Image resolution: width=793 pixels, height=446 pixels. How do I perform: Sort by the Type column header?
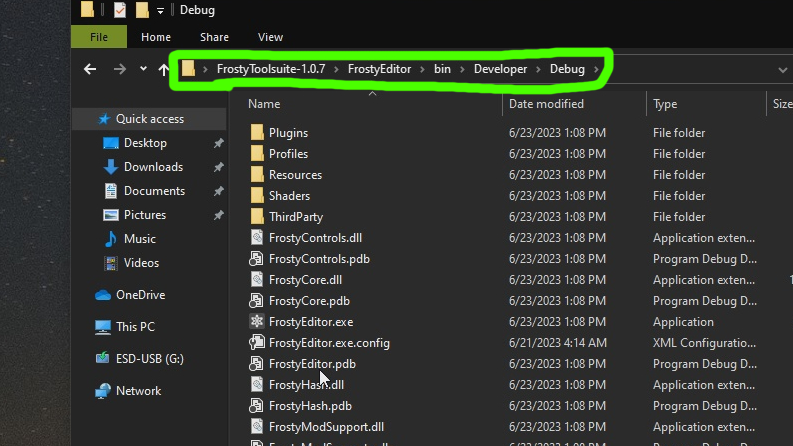coord(665,104)
